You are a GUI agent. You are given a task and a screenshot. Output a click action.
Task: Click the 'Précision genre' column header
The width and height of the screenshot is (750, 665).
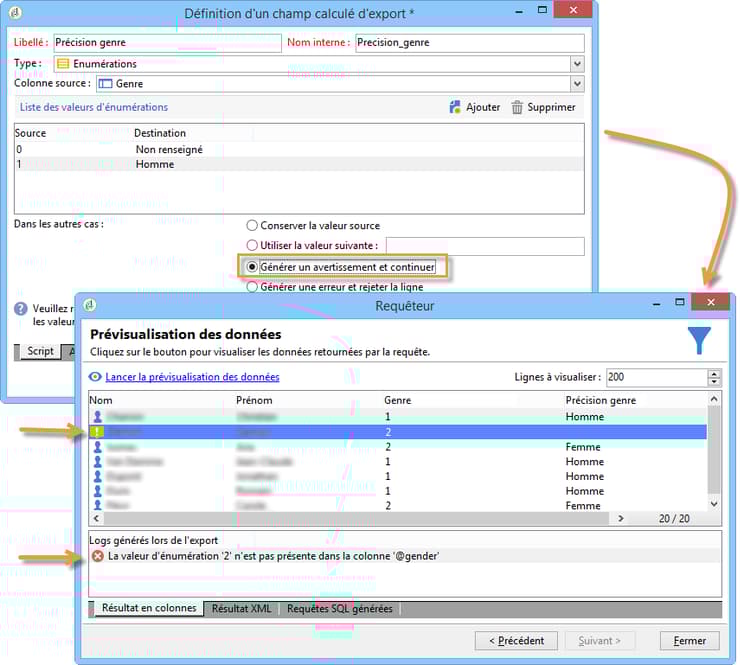tap(601, 400)
